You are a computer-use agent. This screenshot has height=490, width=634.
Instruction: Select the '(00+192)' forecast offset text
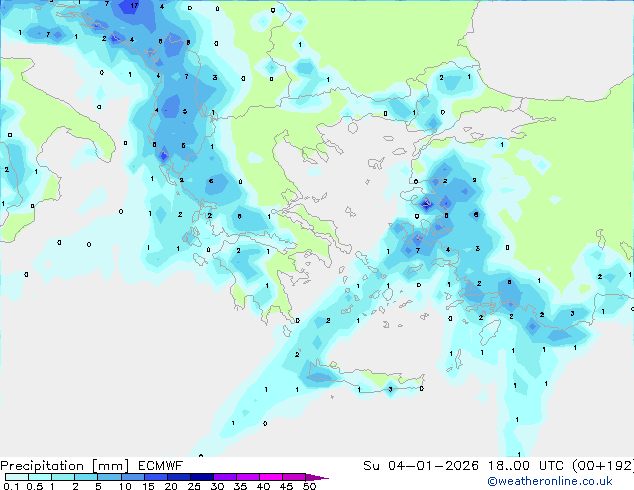pyautogui.click(x=603, y=466)
